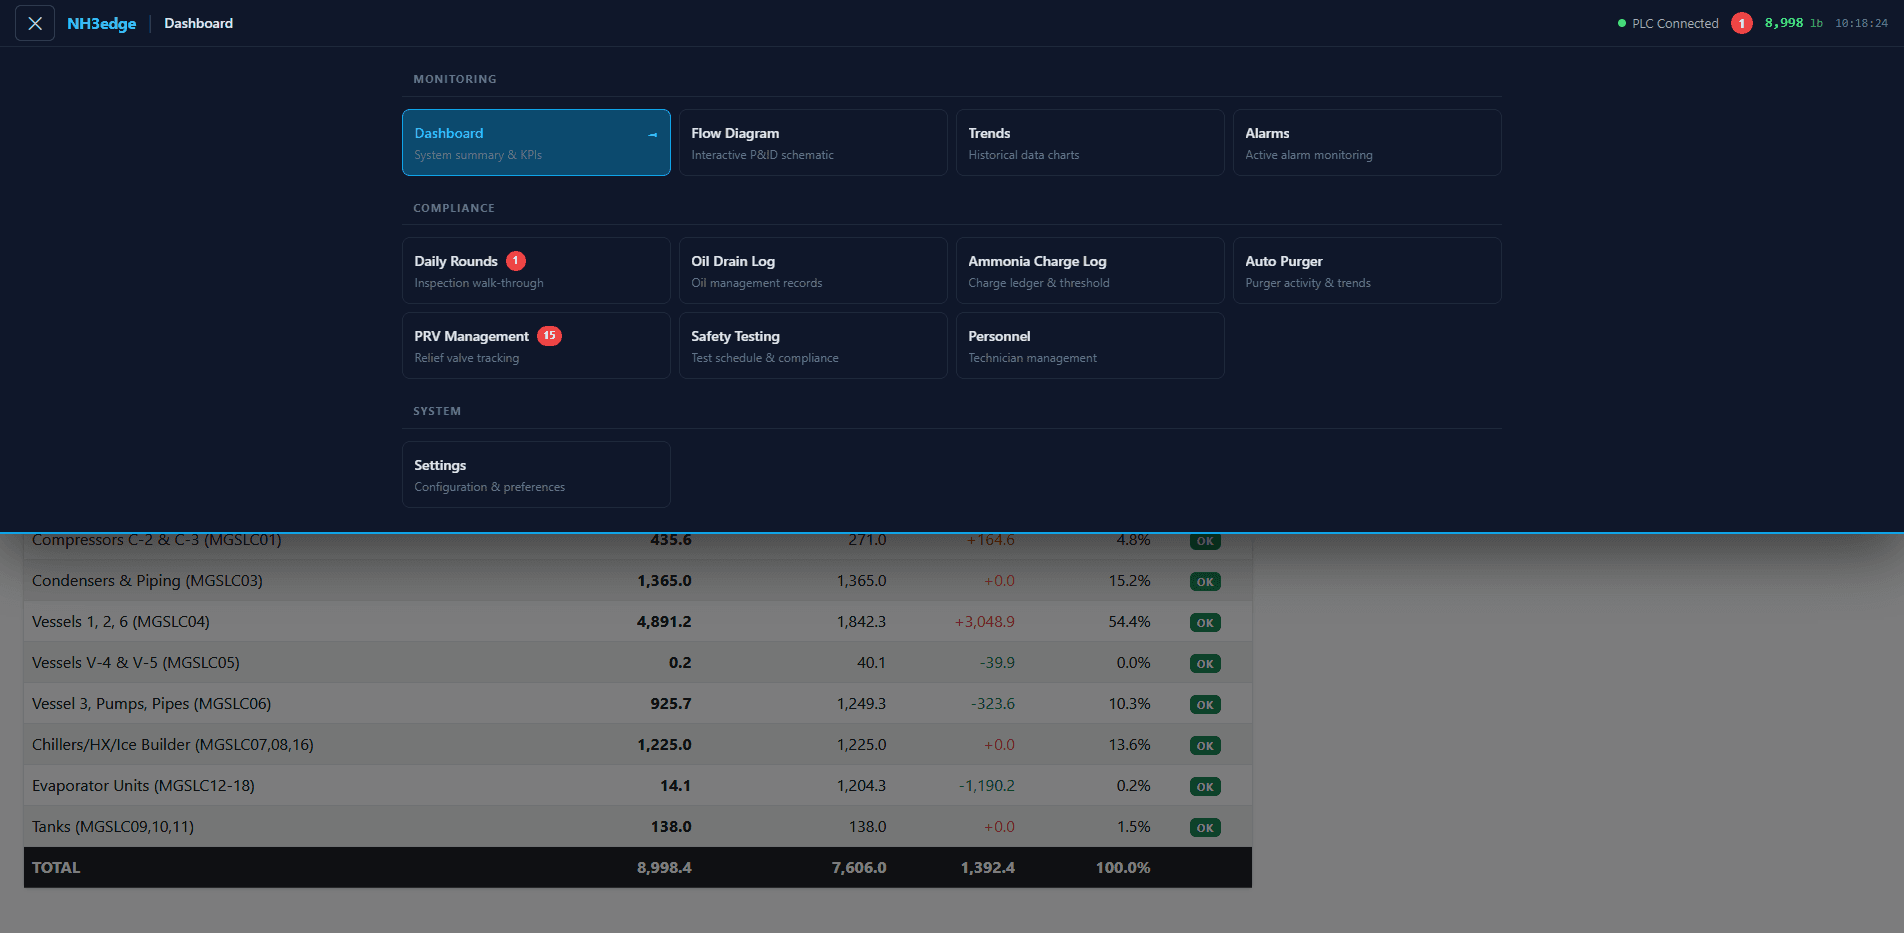Open the Alarms monitoring page

pyautogui.click(x=1366, y=142)
